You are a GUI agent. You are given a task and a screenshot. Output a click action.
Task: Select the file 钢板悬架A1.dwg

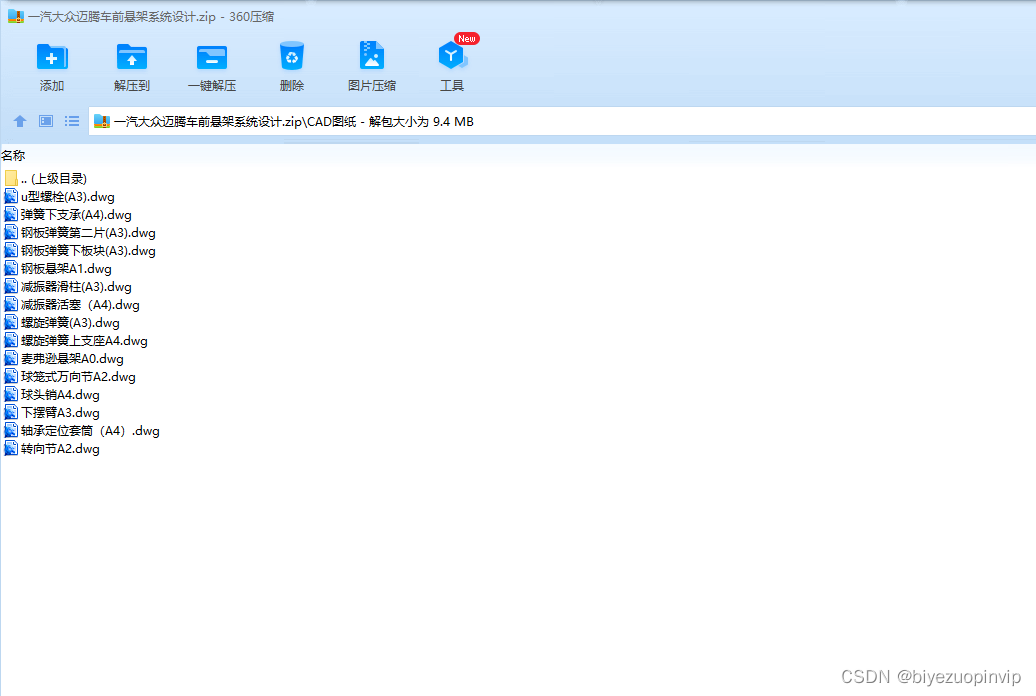pos(66,269)
